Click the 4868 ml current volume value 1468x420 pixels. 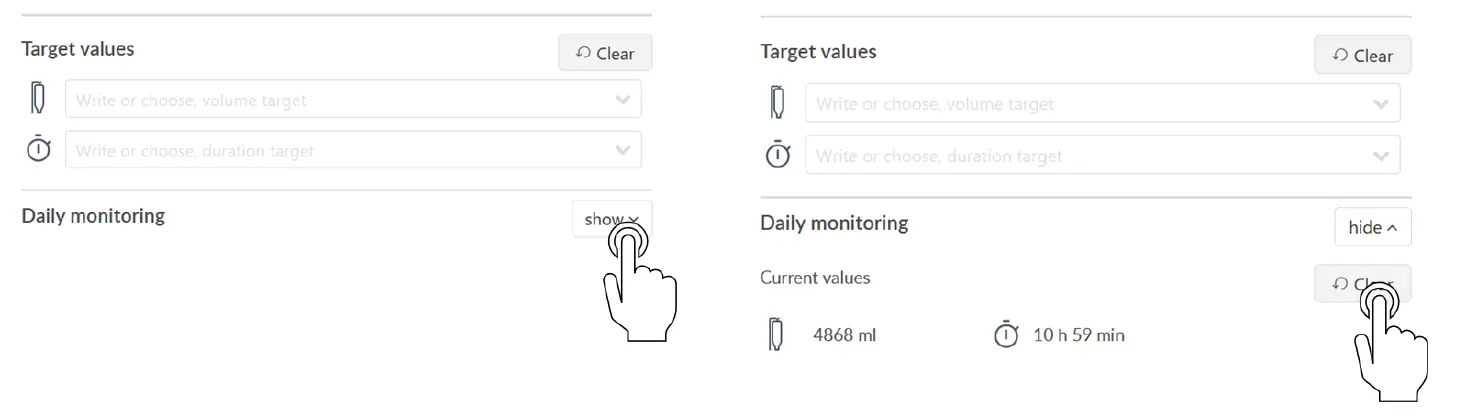pyautogui.click(x=844, y=335)
